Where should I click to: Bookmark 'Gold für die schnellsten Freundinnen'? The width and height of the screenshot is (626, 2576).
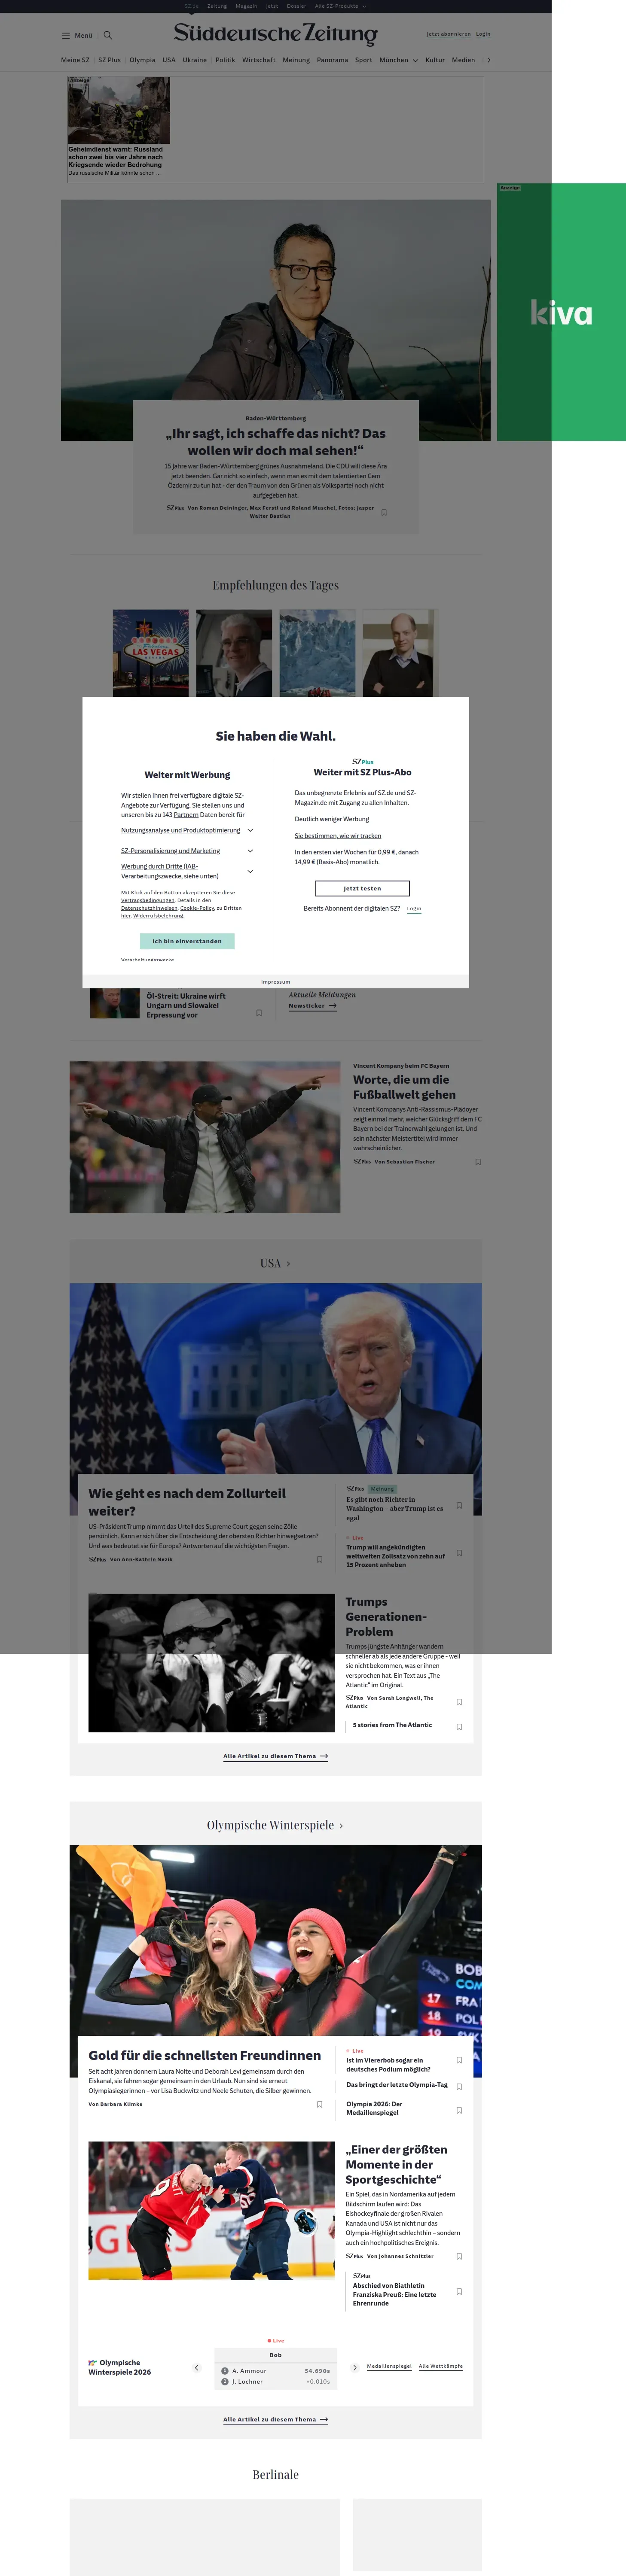tap(320, 2104)
